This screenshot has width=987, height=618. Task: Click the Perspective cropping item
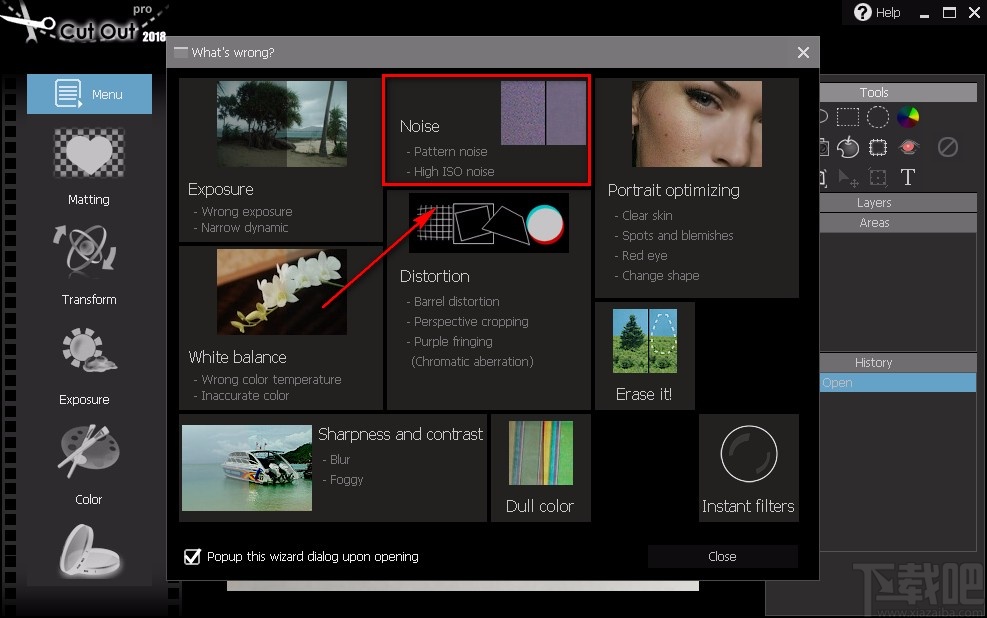coord(470,322)
